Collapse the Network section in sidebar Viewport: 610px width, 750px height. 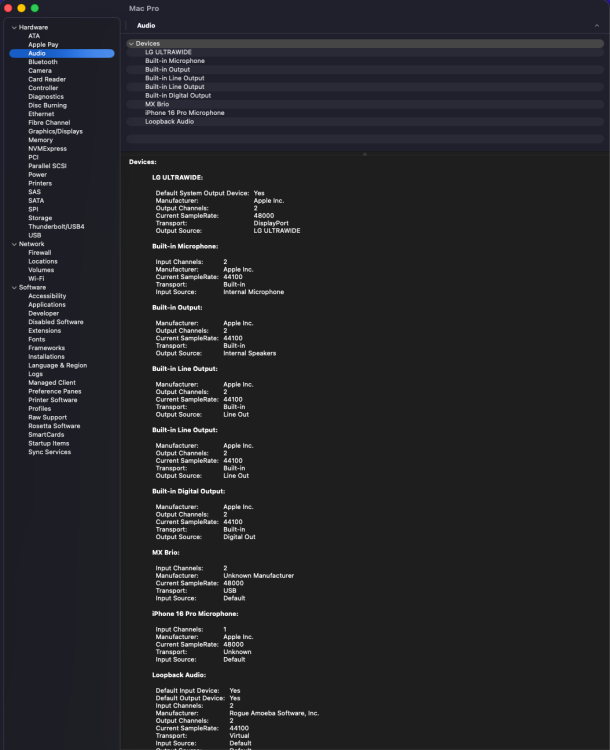[x=14, y=244]
